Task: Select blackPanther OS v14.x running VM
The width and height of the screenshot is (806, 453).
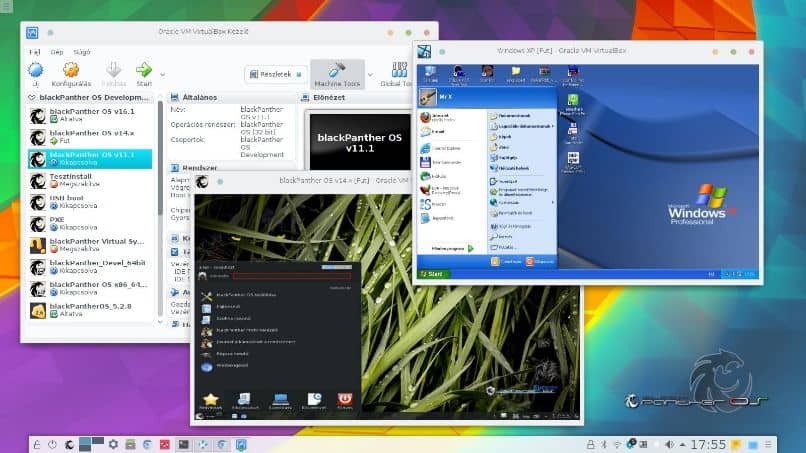Action: point(90,137)
